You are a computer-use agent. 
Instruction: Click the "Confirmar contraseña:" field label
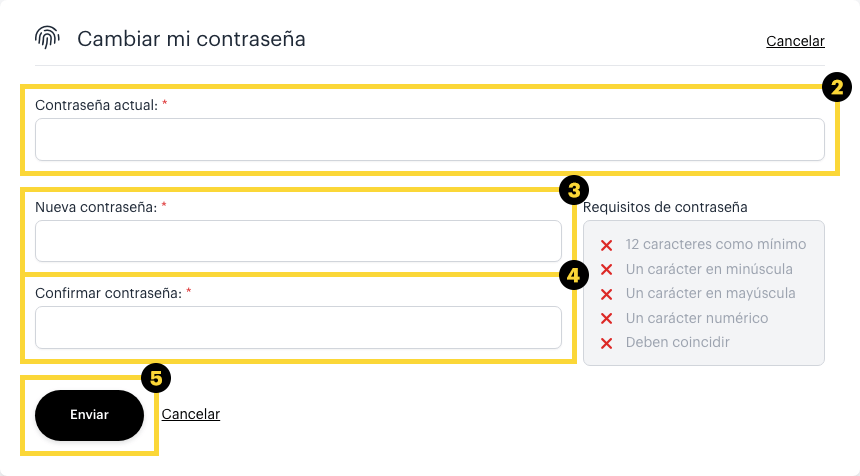[108, 294]
